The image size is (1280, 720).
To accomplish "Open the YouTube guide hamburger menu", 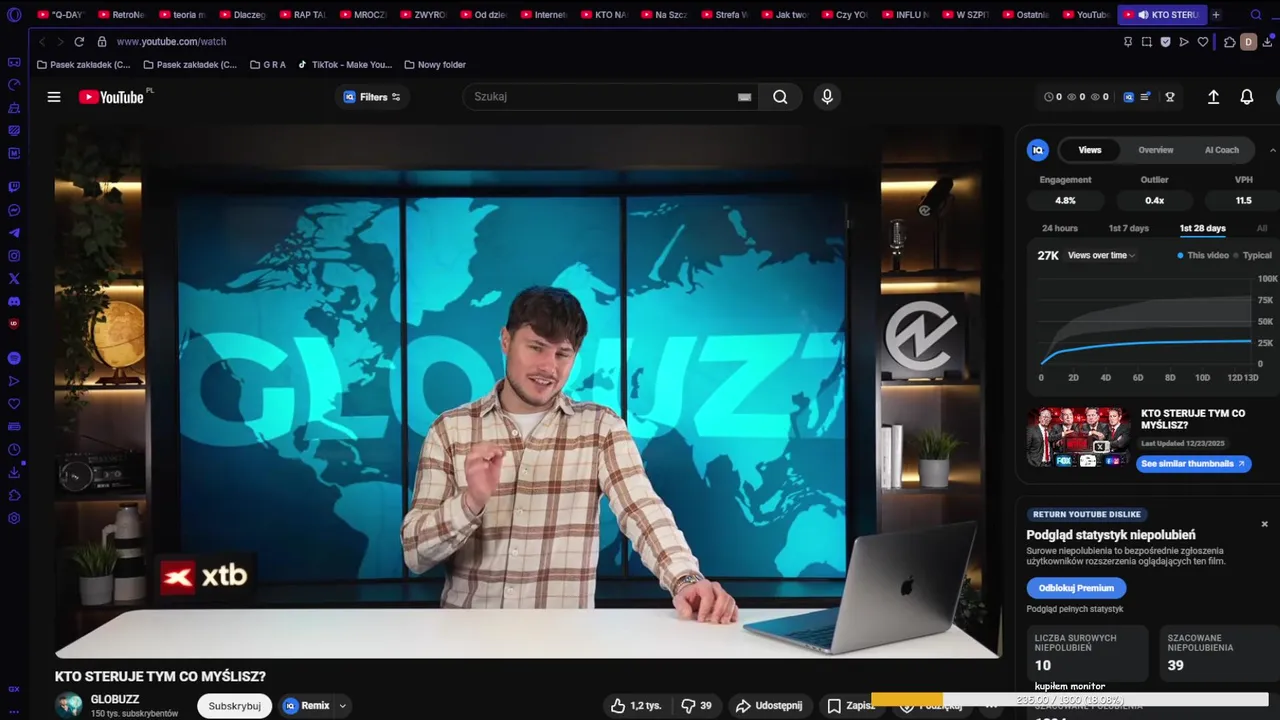I will [x=54, y=97].
